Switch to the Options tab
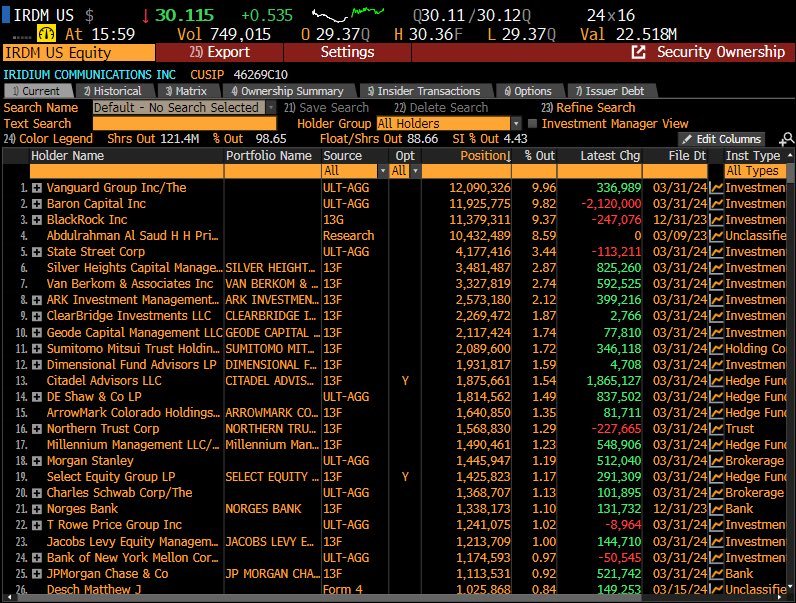This screenshot has height=603, width=796. [x=527, y=91]
